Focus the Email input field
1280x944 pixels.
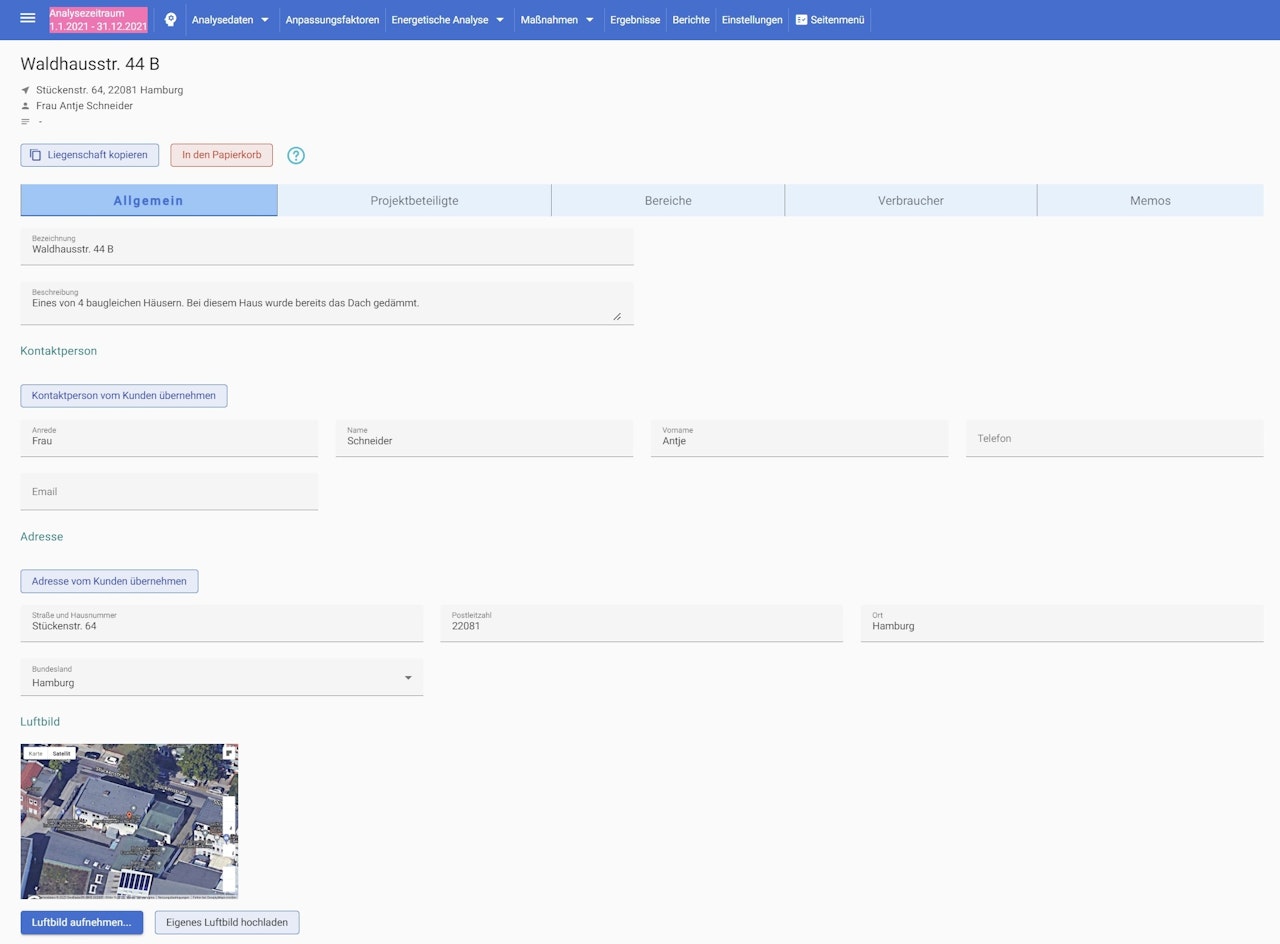(169, 491)
